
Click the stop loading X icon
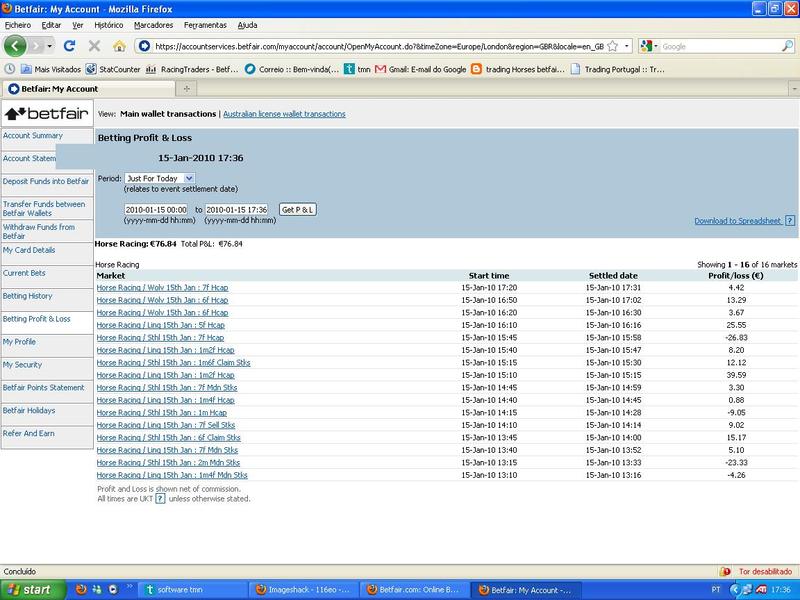point(94,46)
